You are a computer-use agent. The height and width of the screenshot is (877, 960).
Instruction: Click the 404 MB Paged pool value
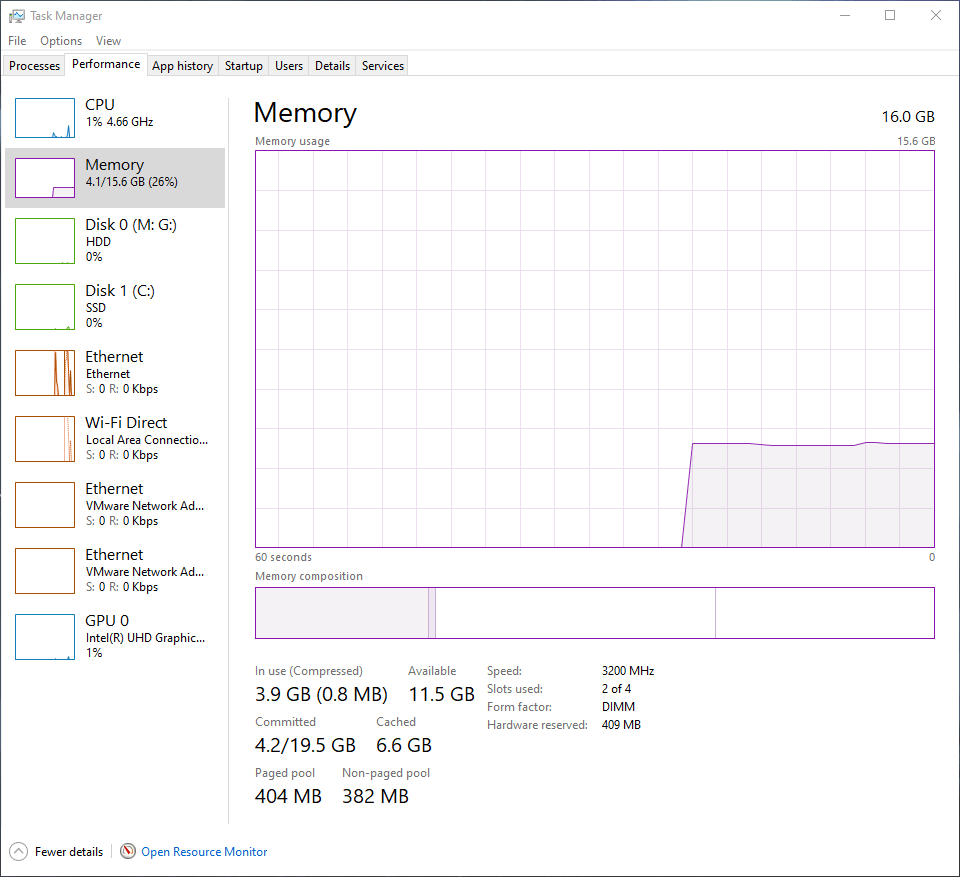[x=288, y=796]
